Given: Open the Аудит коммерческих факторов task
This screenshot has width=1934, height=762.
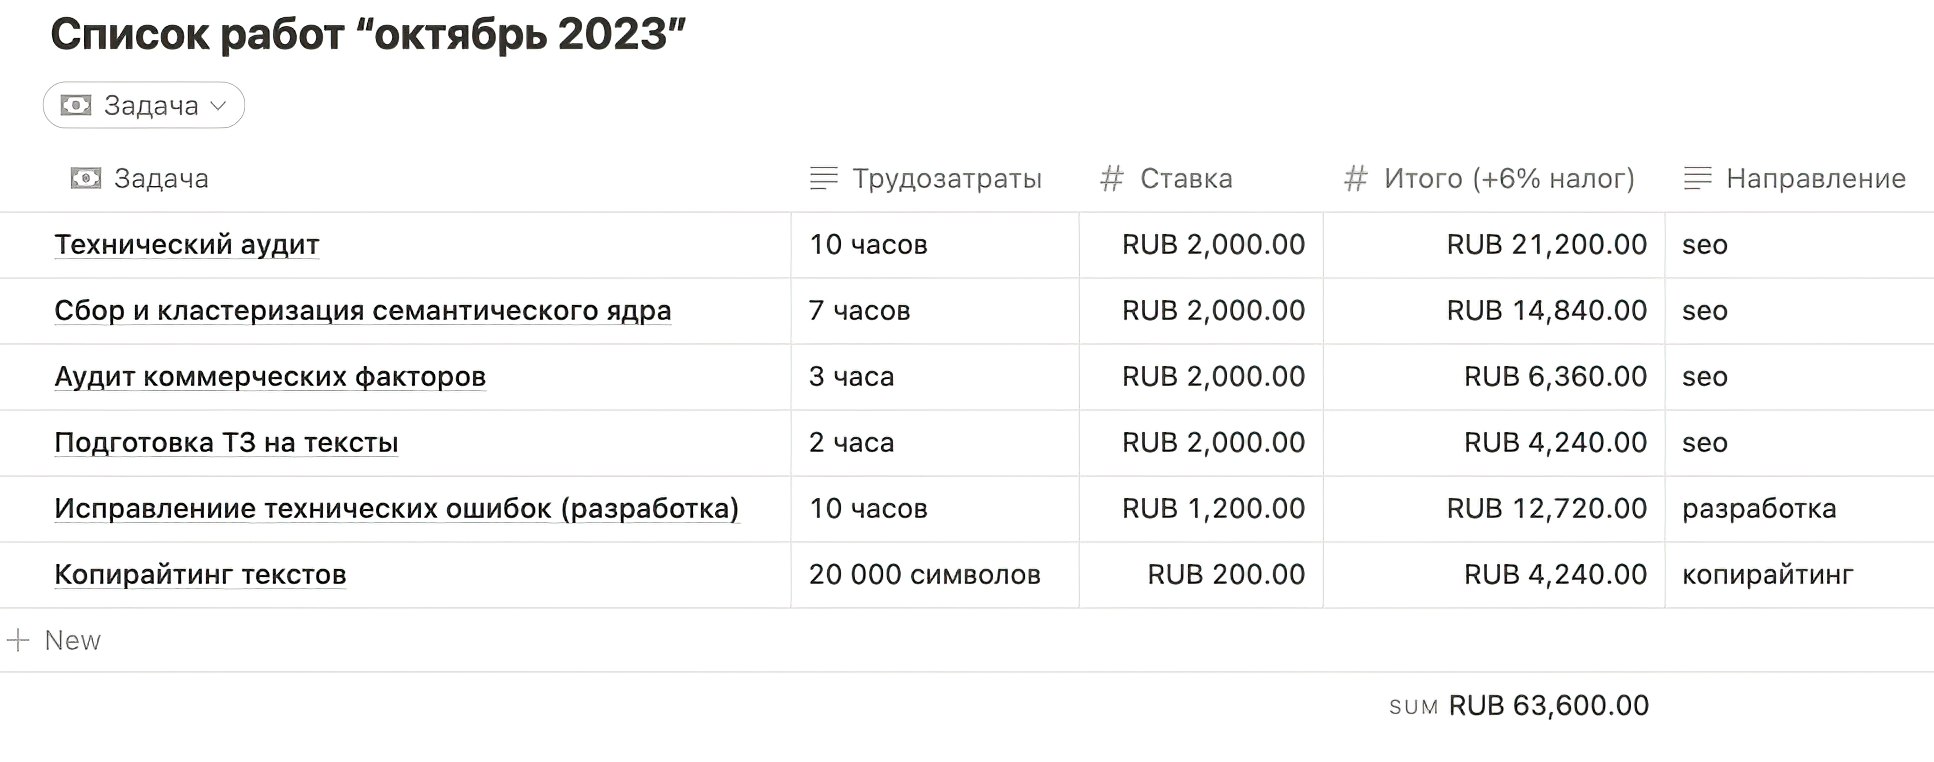Looking at the screenshot, I should click(x=270, y=376).
